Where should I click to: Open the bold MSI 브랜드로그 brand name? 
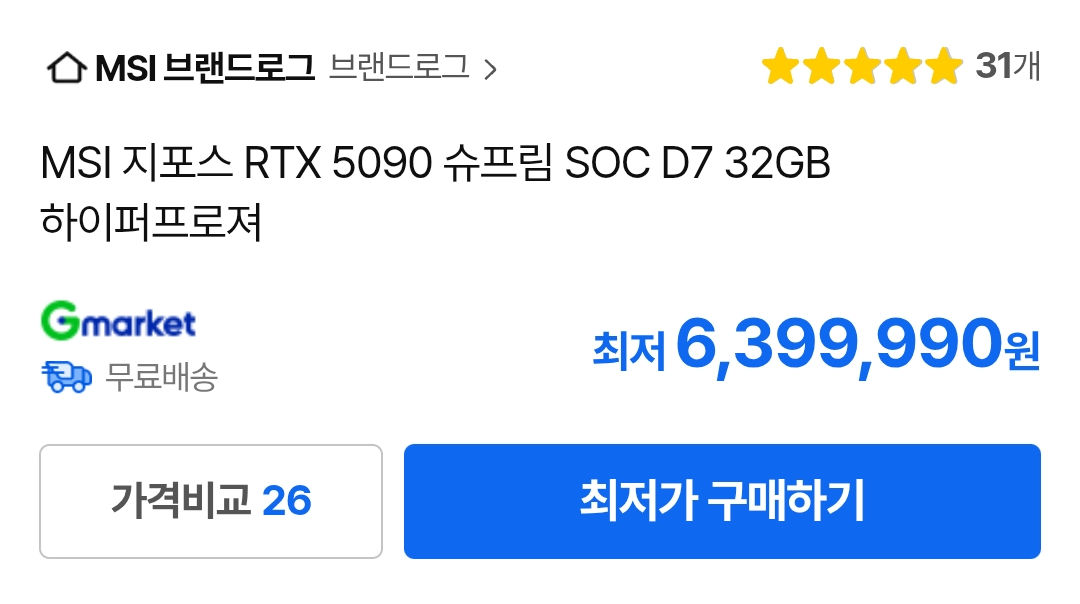[205, 68]
